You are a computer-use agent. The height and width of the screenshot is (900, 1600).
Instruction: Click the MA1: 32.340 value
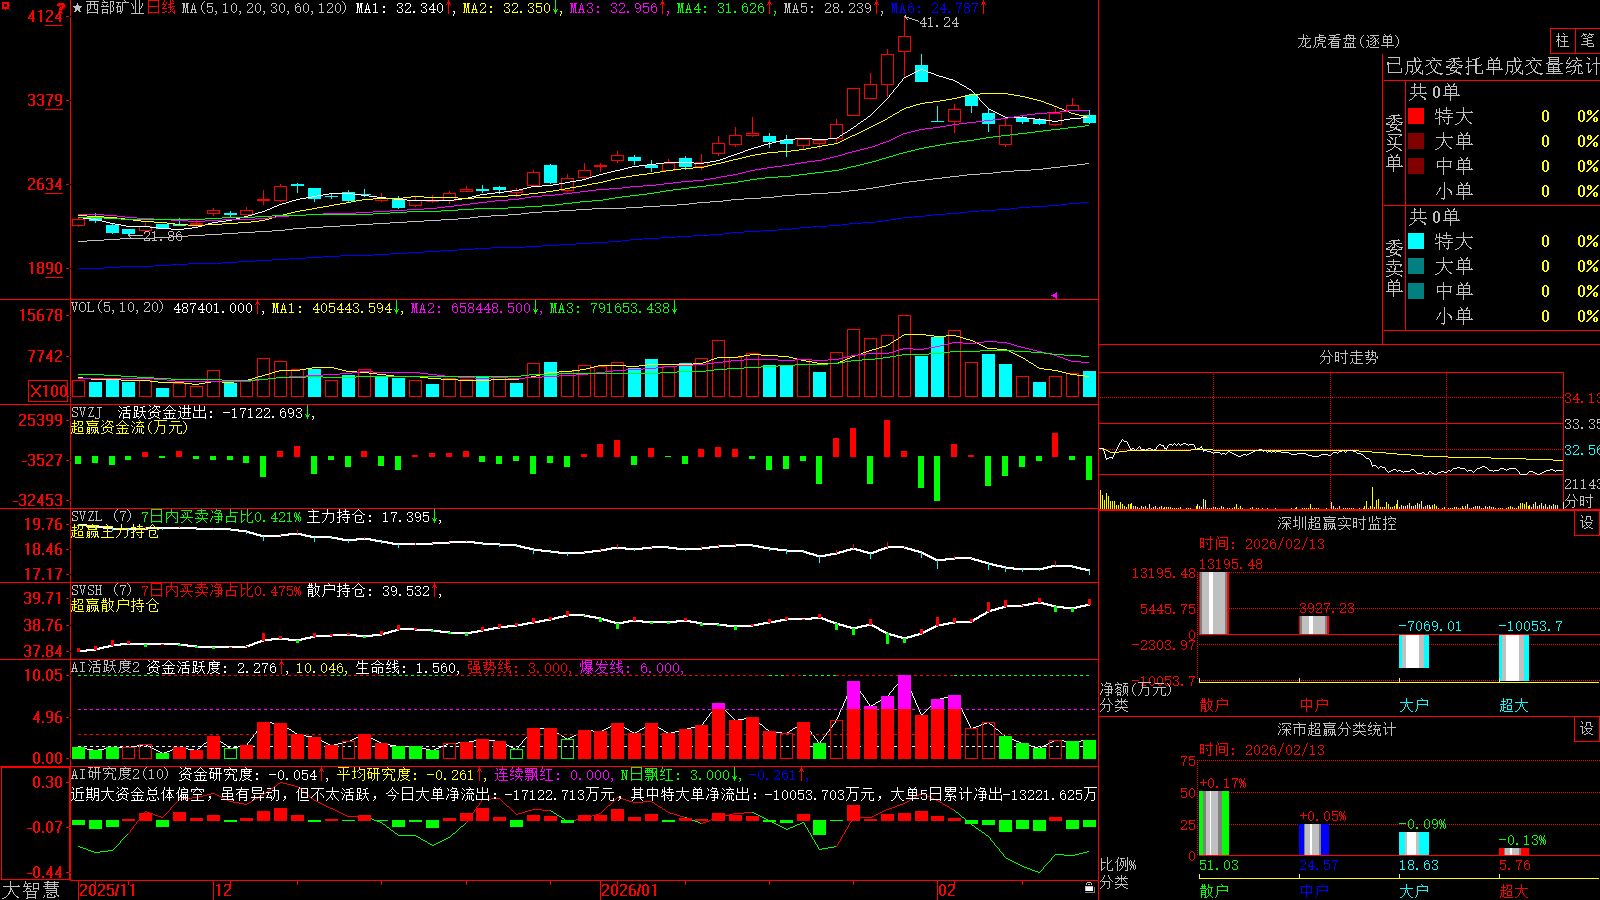click(405, 8)
